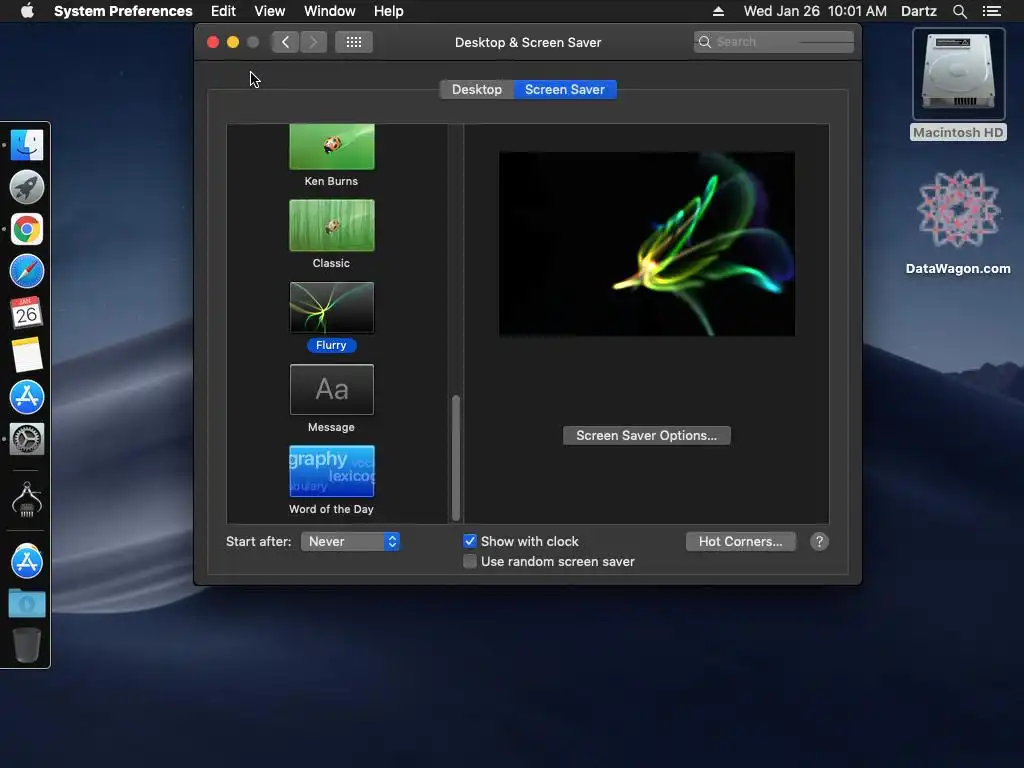Image resolution: width=1024 pixels, height=768 pixels.
Task: Select the Flurry screen saver thumbnail
Action: [x=332, y=308]
